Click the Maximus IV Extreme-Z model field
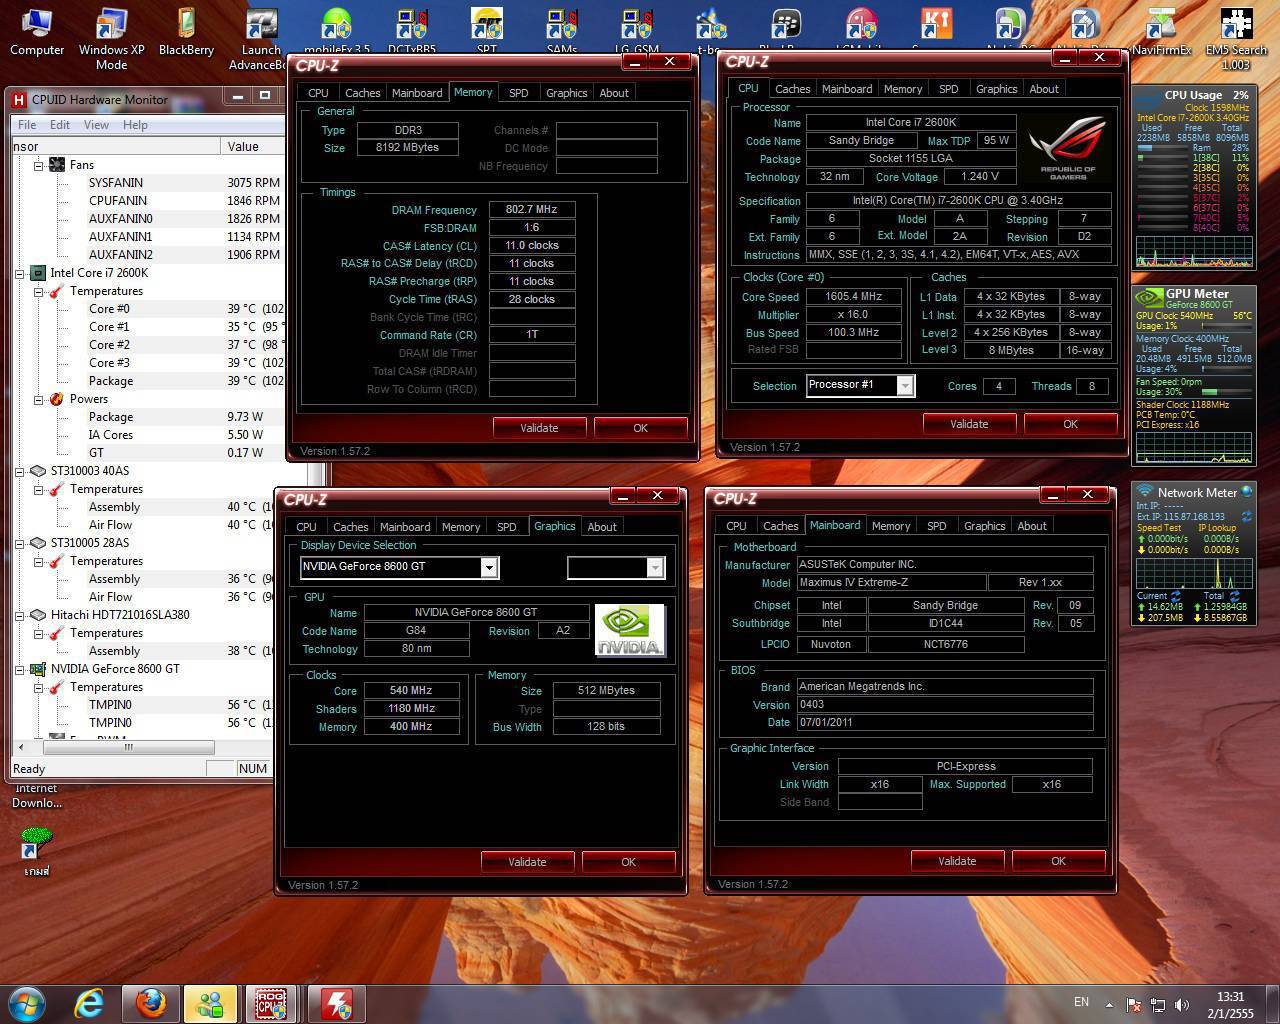Screen dimensions: 1280x1024 point(890,582)
